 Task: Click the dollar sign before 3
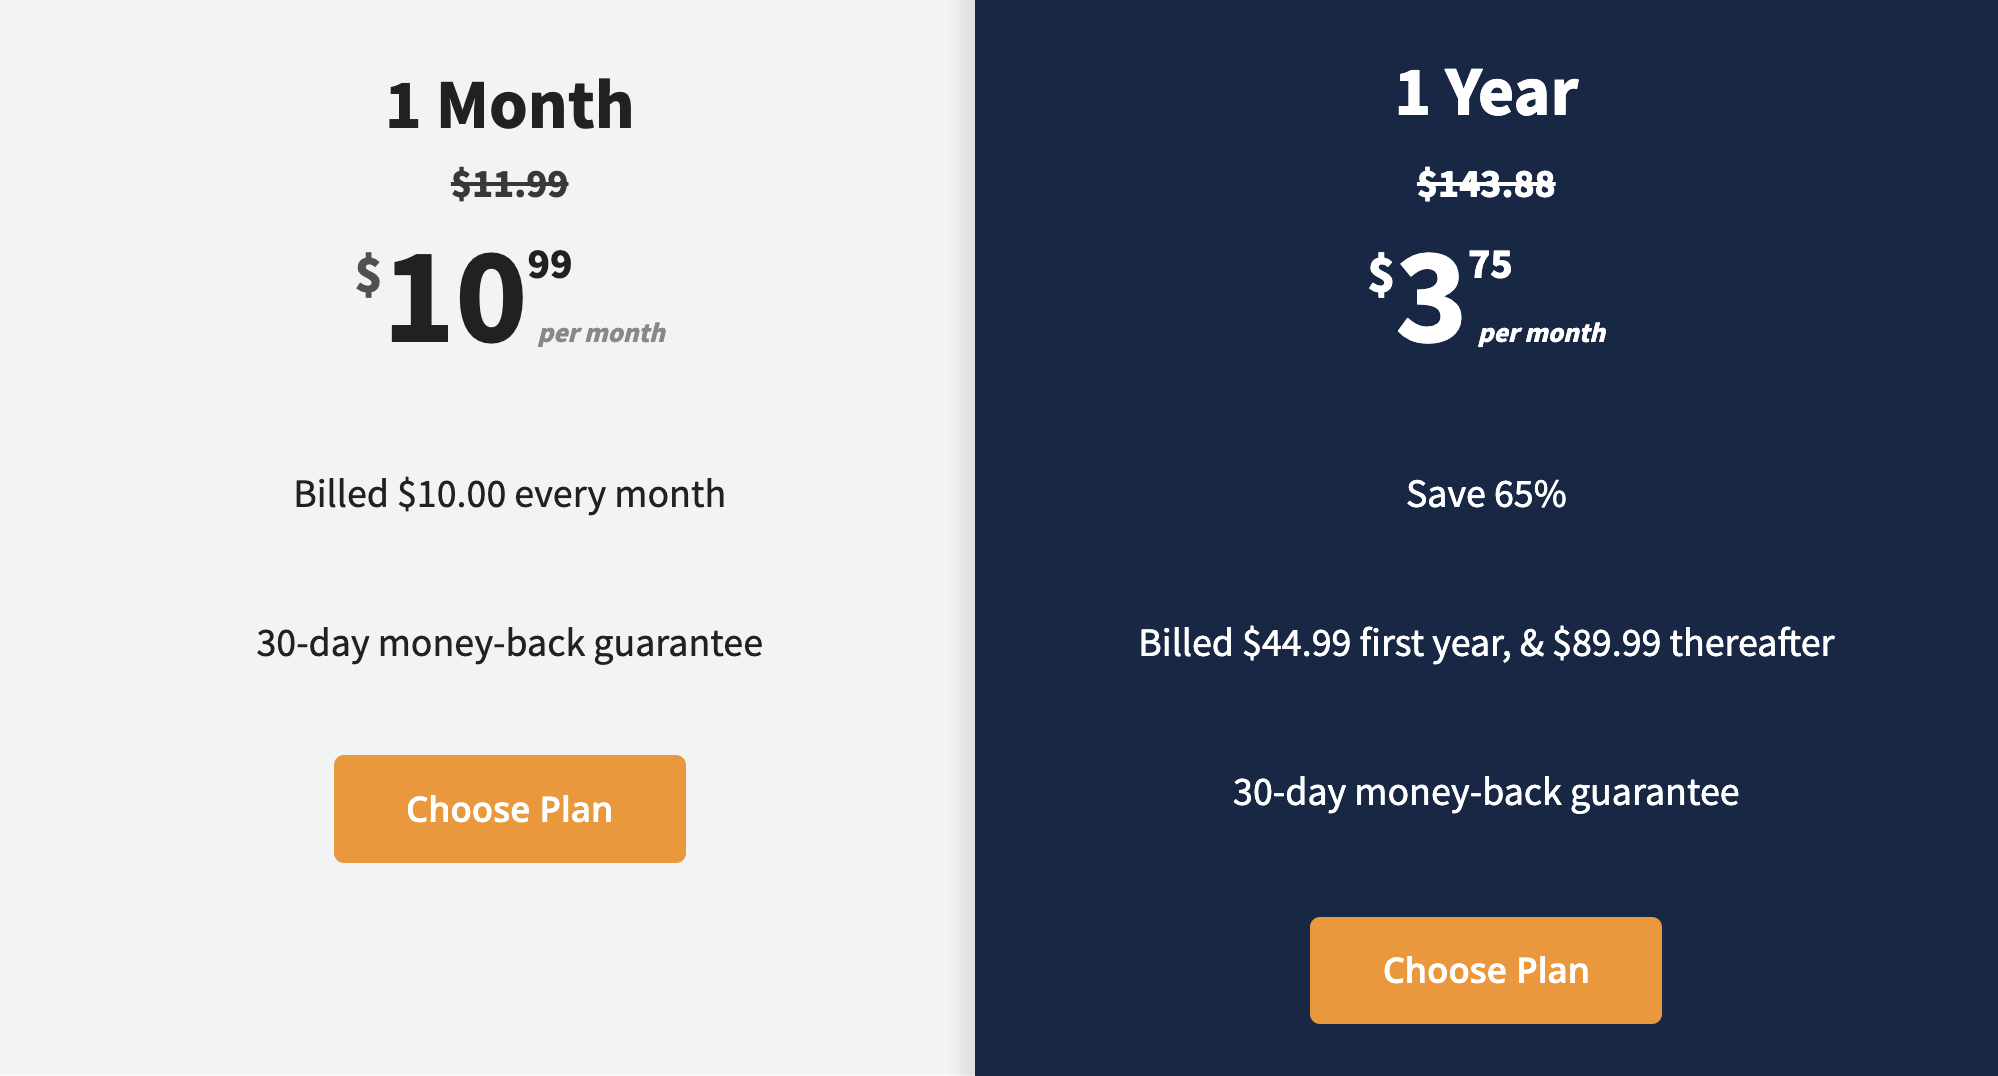pos(1381,274)
